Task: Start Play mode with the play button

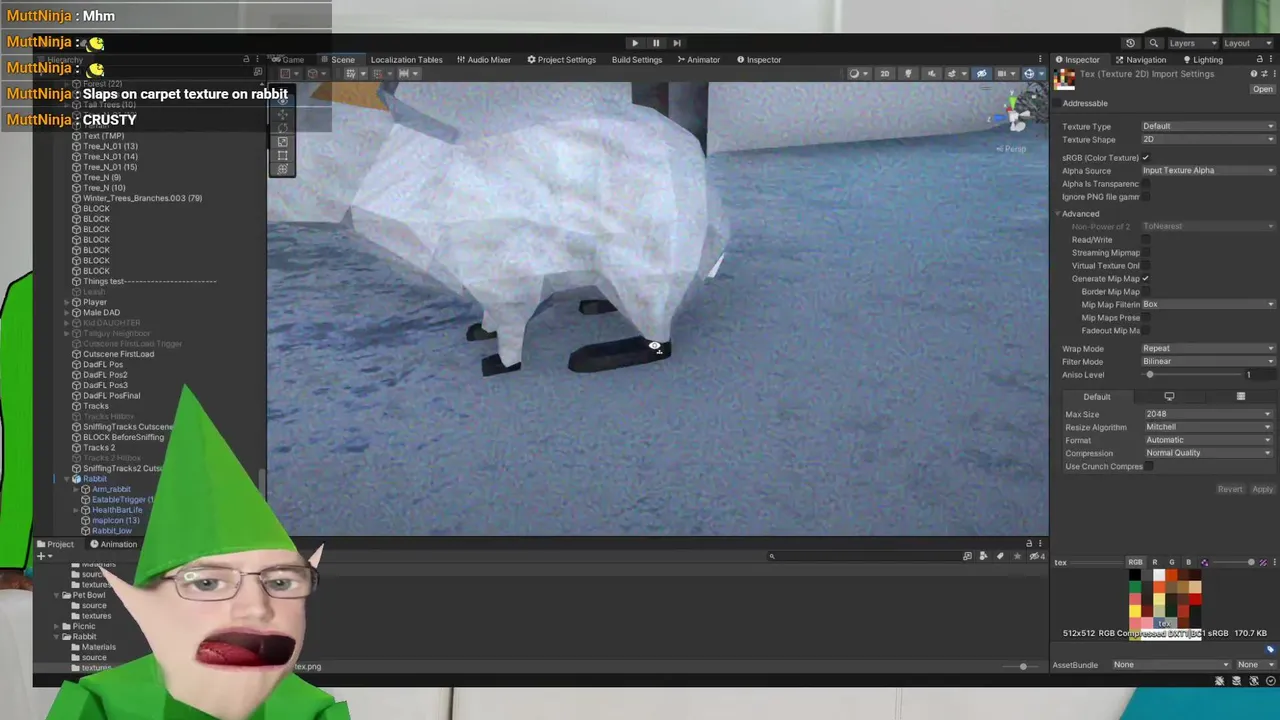Action: pyautogui.click(x=634, y=43)
